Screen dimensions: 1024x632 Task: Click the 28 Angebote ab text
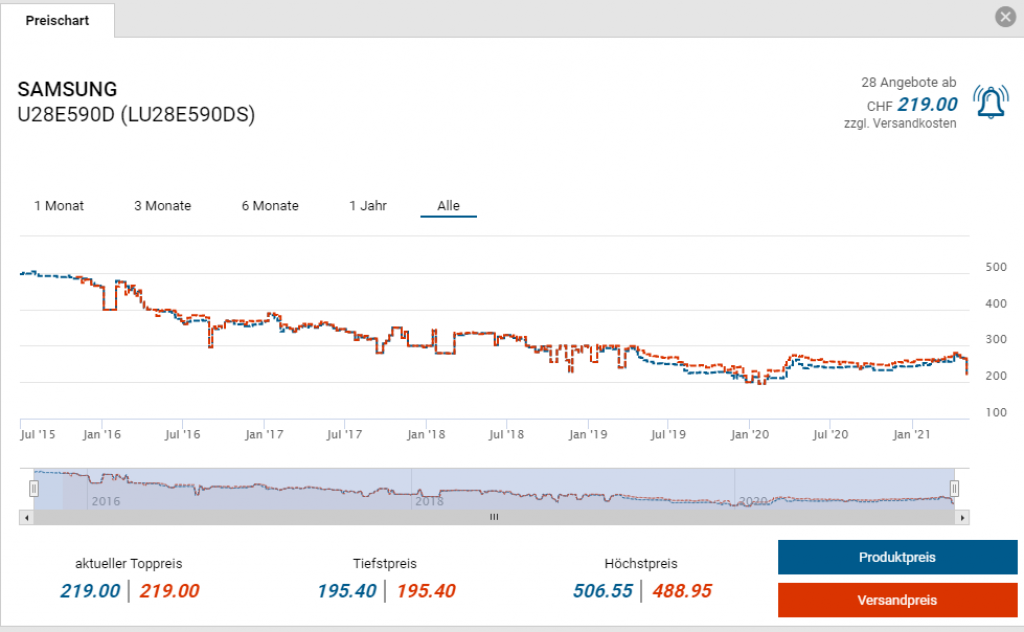(908, 82)
